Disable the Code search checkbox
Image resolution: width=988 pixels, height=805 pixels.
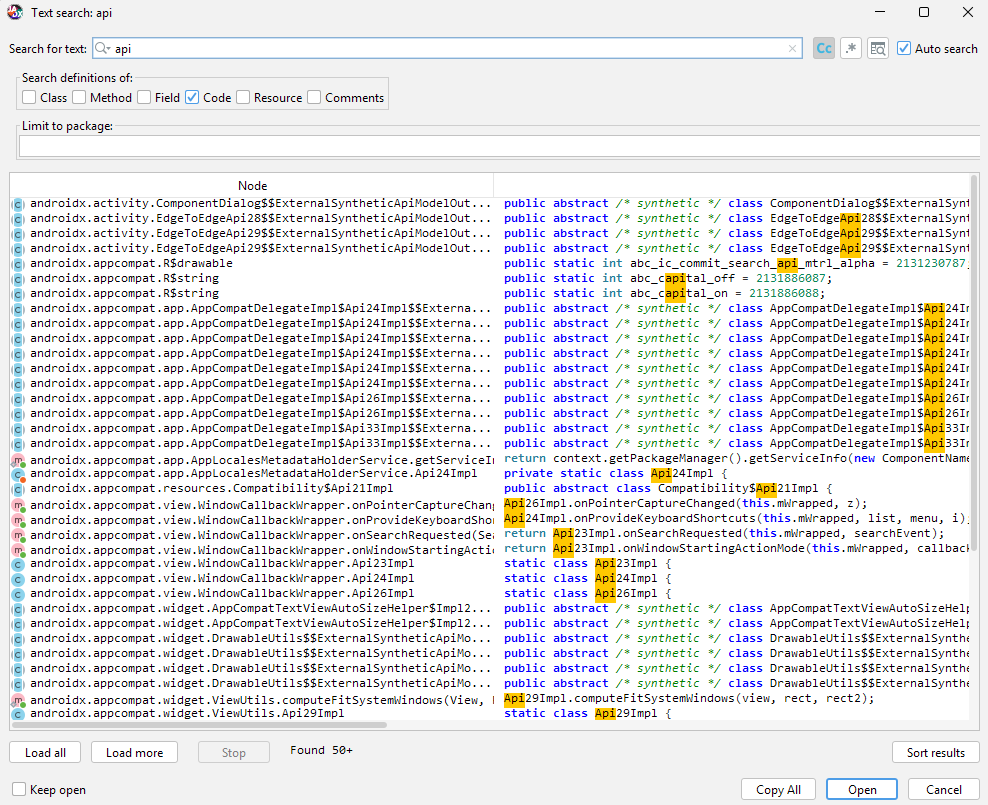tap(192, 97)
